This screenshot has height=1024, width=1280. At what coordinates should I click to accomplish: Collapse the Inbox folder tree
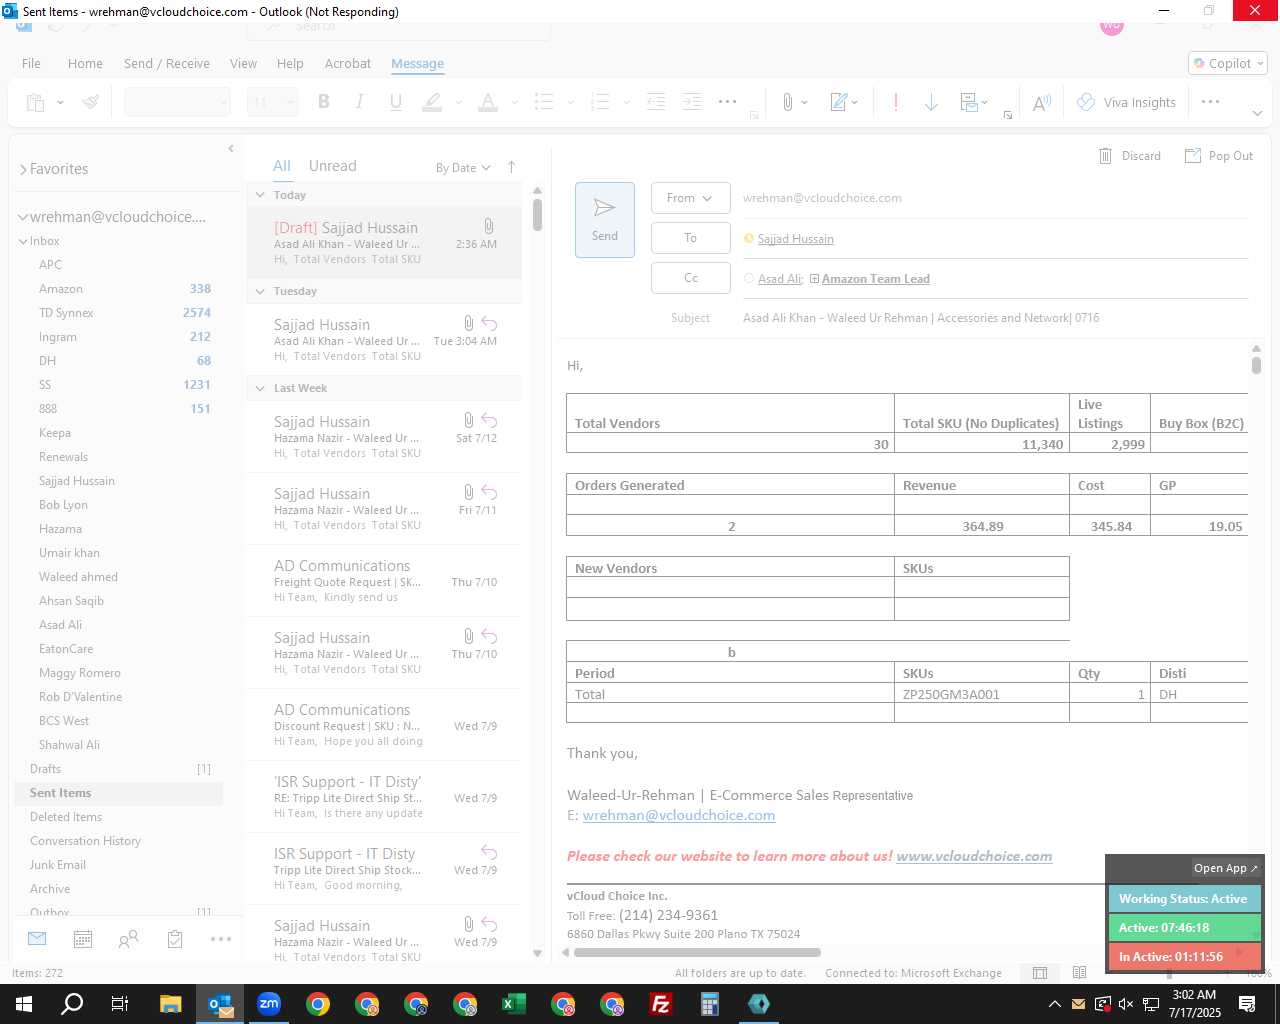23,241
